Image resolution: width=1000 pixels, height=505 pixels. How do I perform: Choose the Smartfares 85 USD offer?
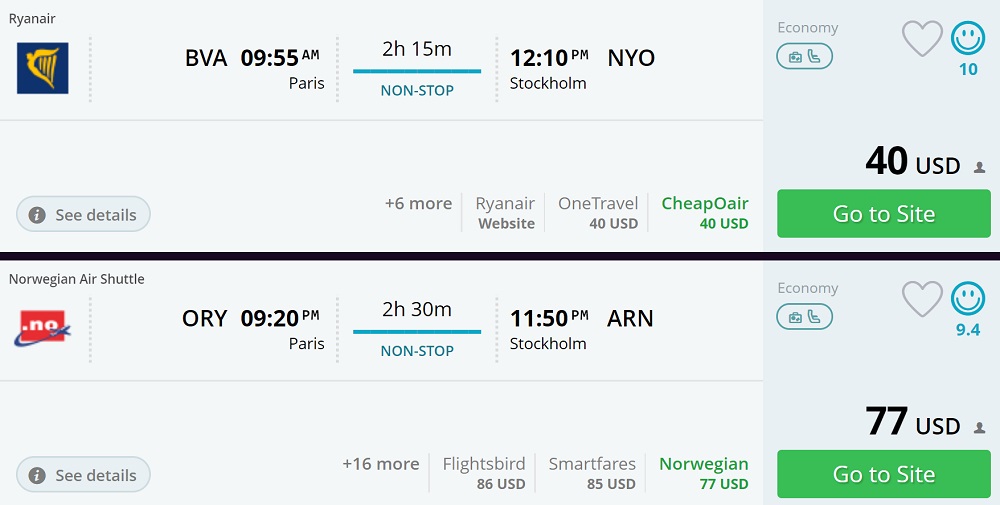pos(592,473)
